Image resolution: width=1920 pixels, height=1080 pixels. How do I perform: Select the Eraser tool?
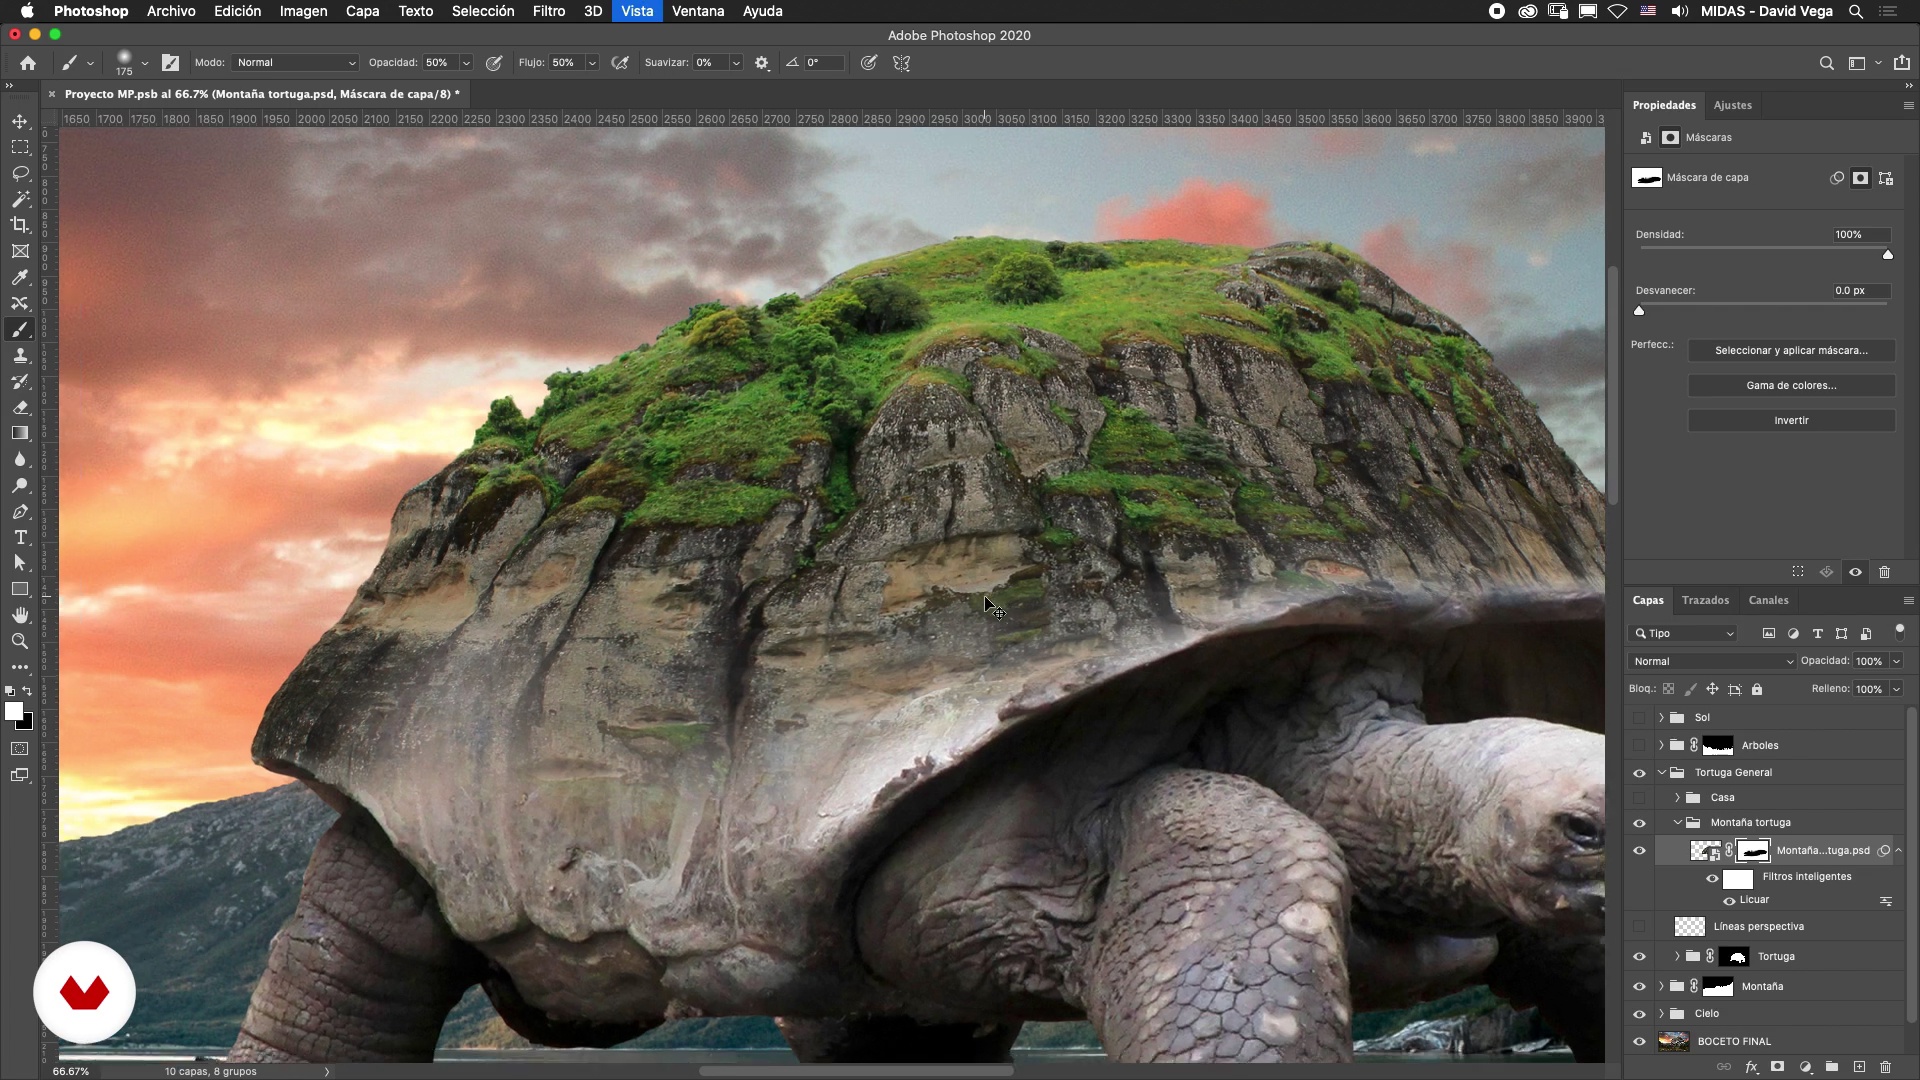(20, 408)
